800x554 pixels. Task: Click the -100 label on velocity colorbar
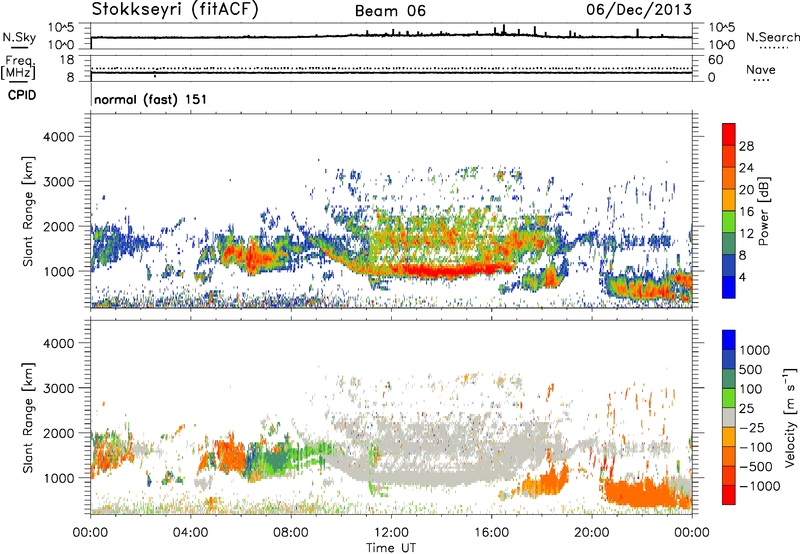coord(756,447)
